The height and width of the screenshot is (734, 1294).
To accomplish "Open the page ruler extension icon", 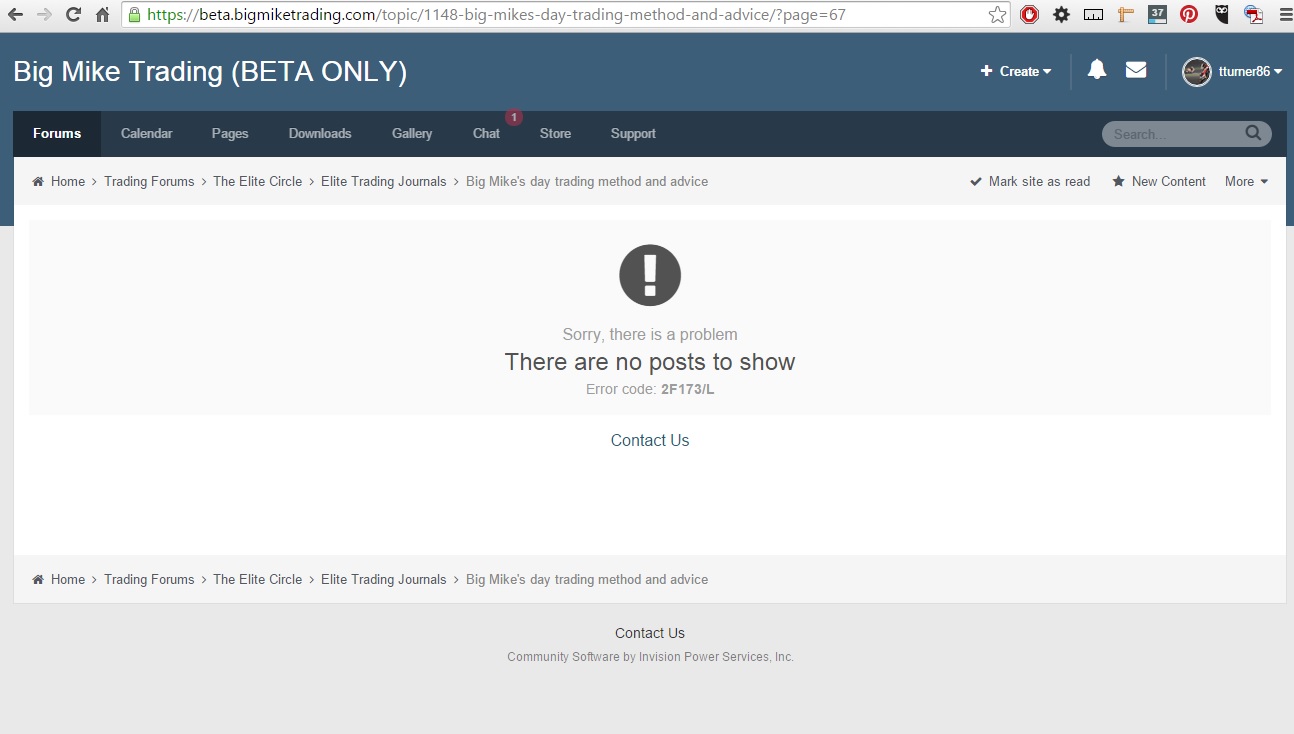I will tap(1093, 15).
